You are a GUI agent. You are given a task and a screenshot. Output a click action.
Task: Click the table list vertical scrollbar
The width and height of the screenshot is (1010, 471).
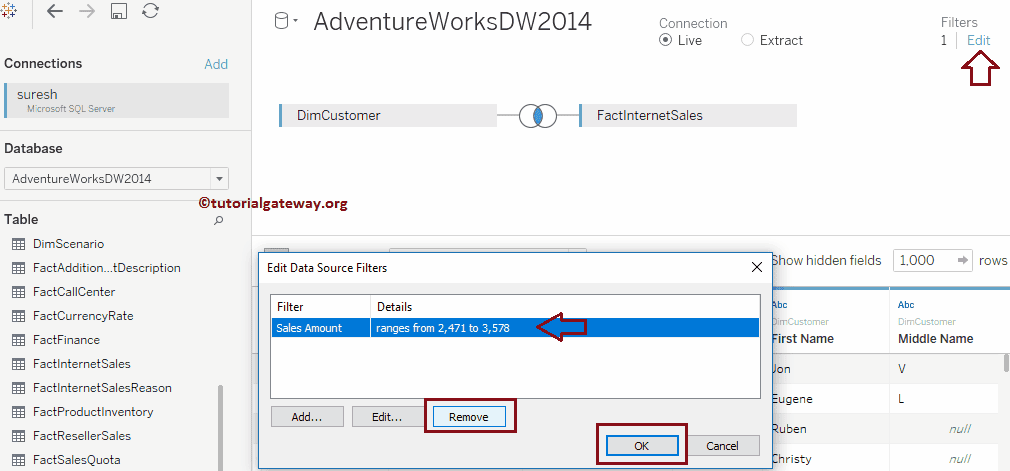point(220,427)
